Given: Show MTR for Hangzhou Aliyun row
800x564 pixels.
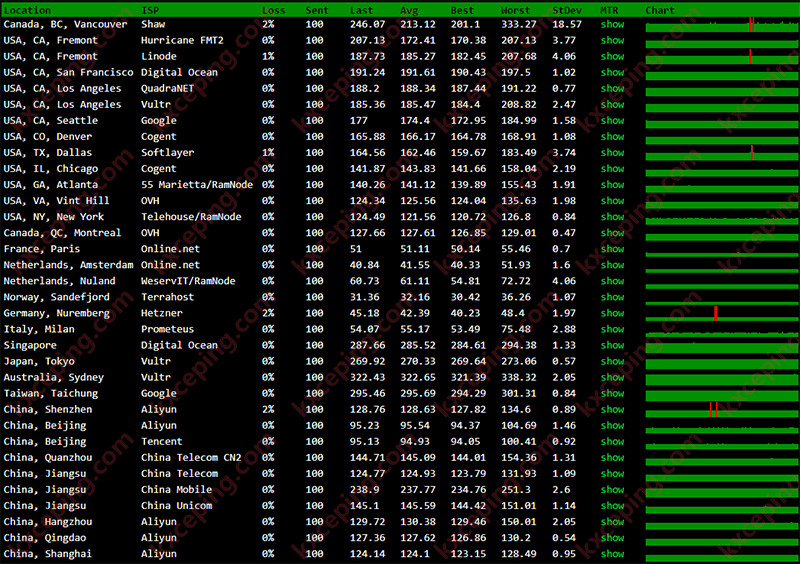Looking at the screenshot, I should [x=612, y=522].
